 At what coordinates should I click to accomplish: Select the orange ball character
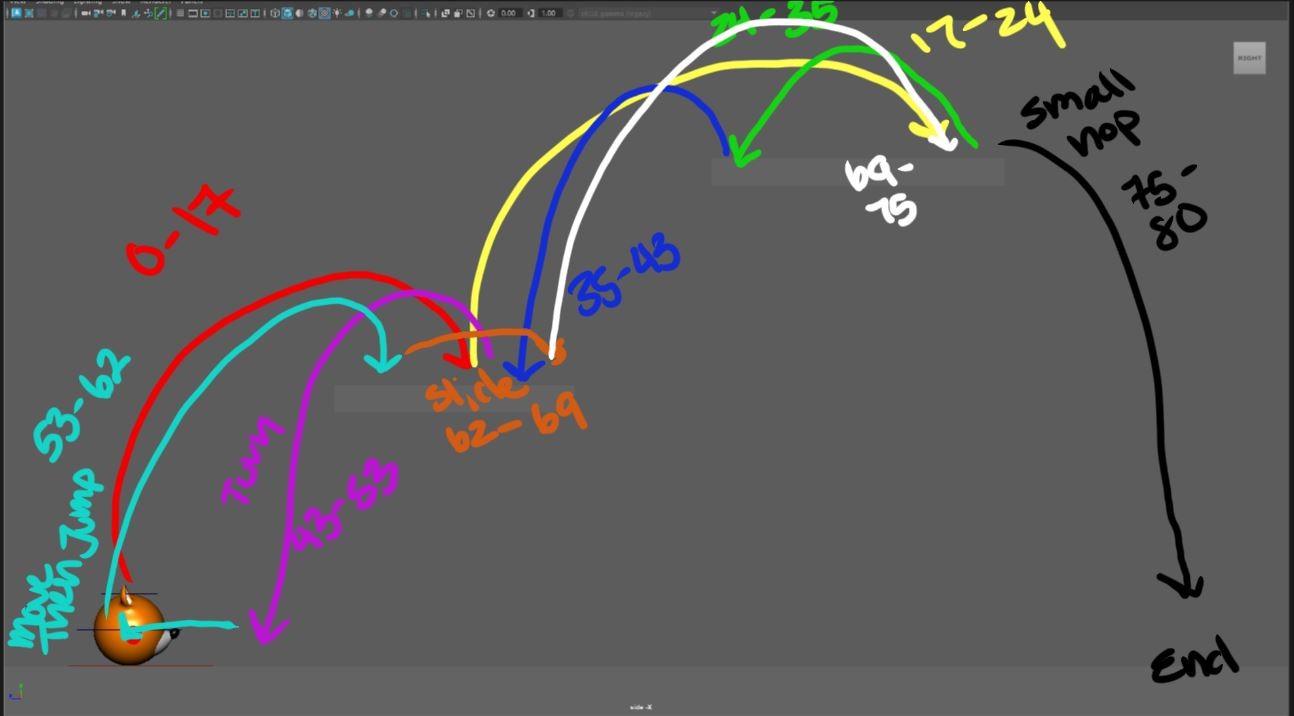(x=130, y=628)
